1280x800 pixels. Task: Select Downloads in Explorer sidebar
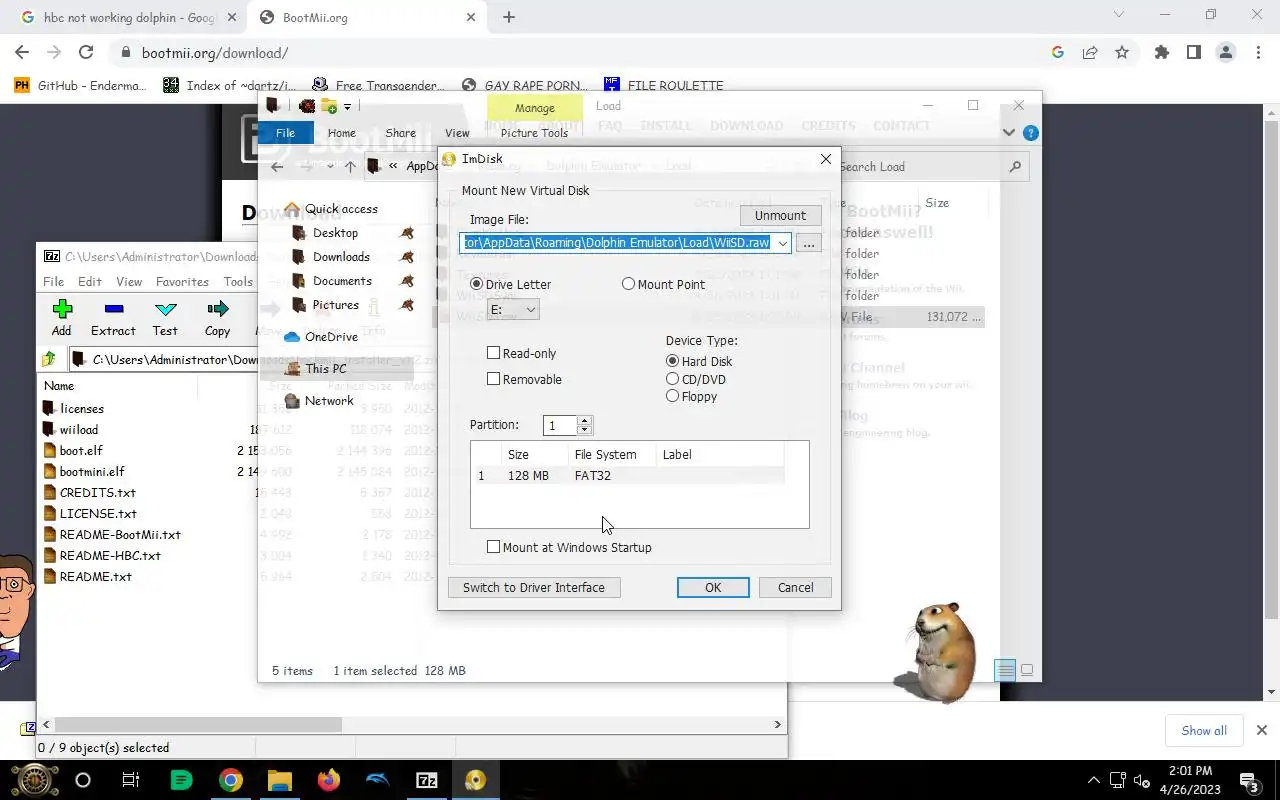pos(341,257)
